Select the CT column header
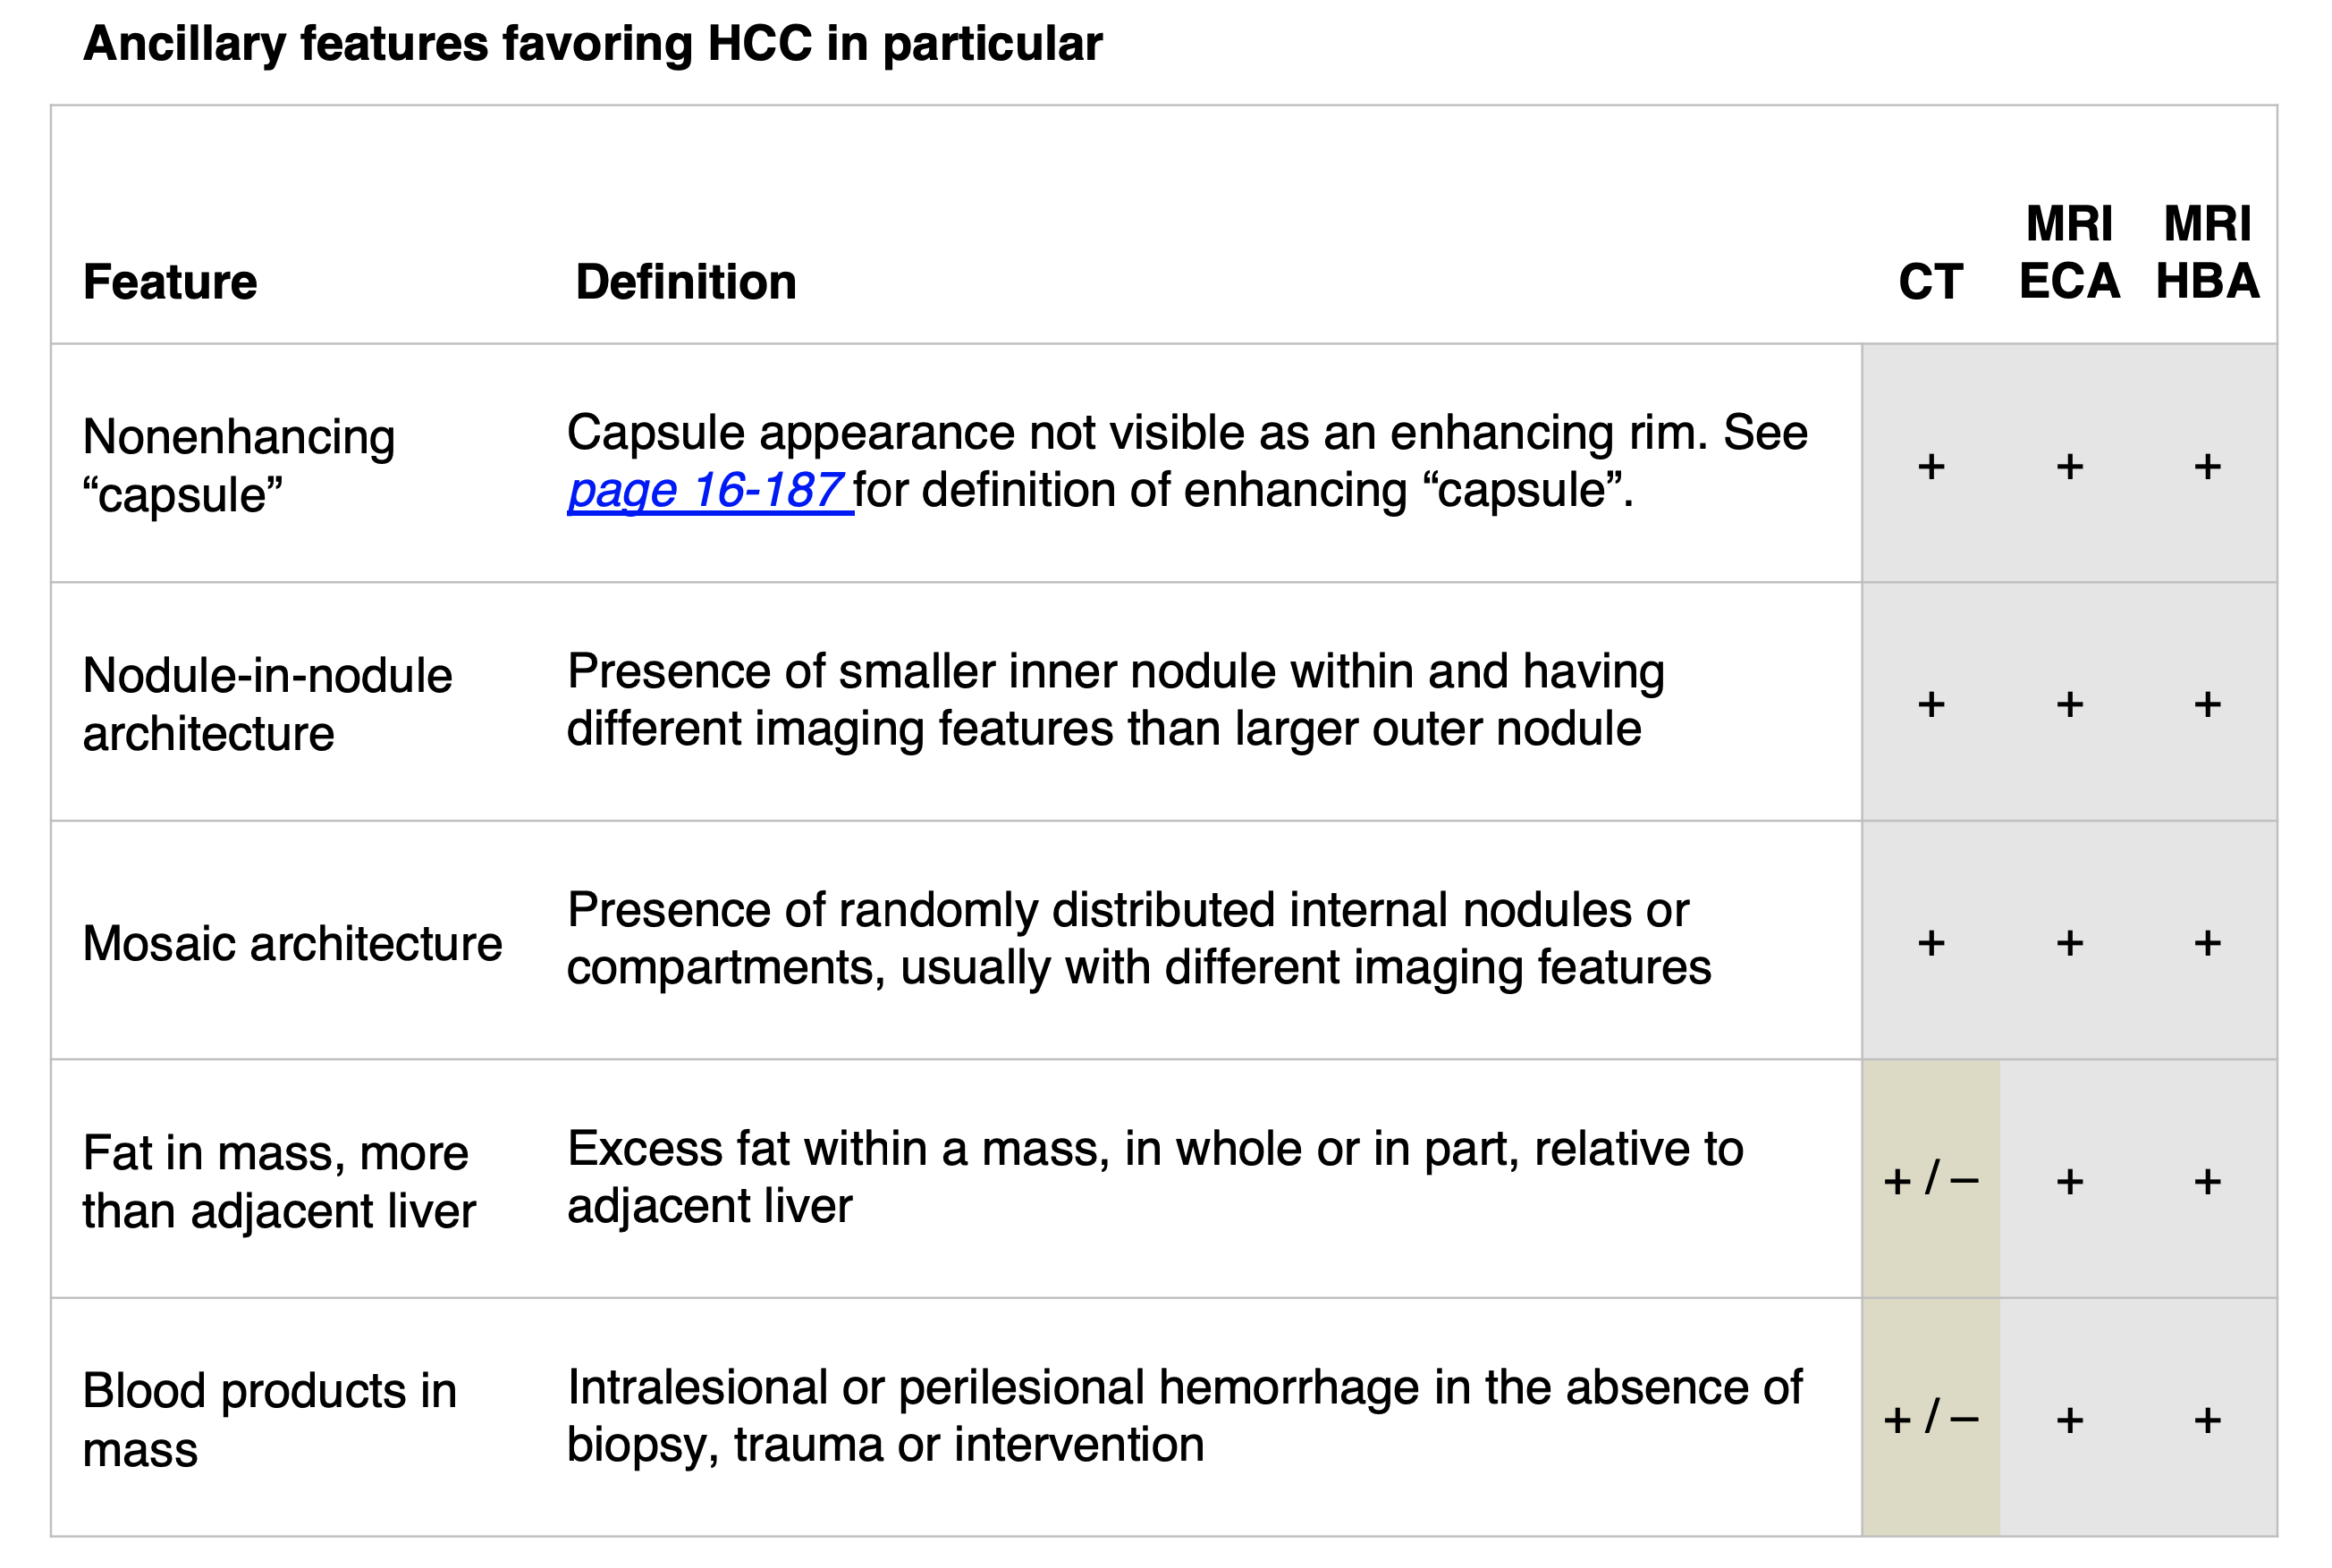This screenshot has height=1568, width=2332. (x=1931, y=282)
